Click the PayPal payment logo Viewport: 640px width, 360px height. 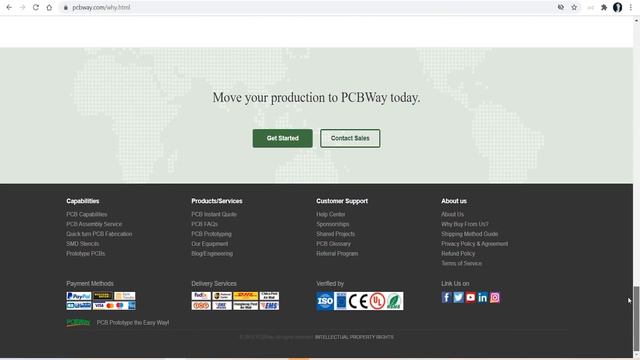point(79,296)
